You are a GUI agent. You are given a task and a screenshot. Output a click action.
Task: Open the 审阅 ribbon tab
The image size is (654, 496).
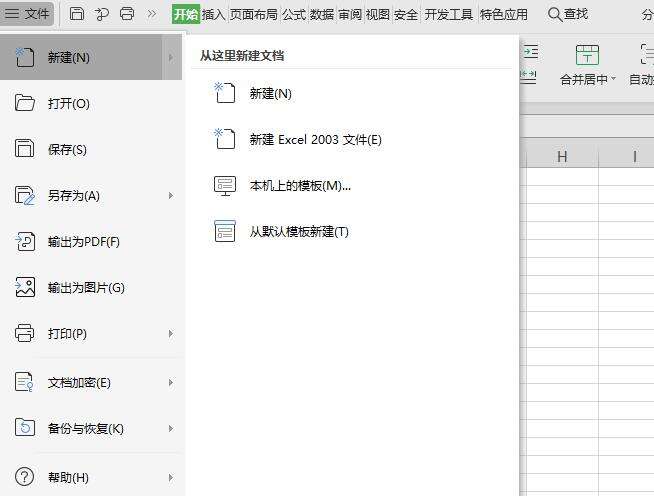point(350,15)
